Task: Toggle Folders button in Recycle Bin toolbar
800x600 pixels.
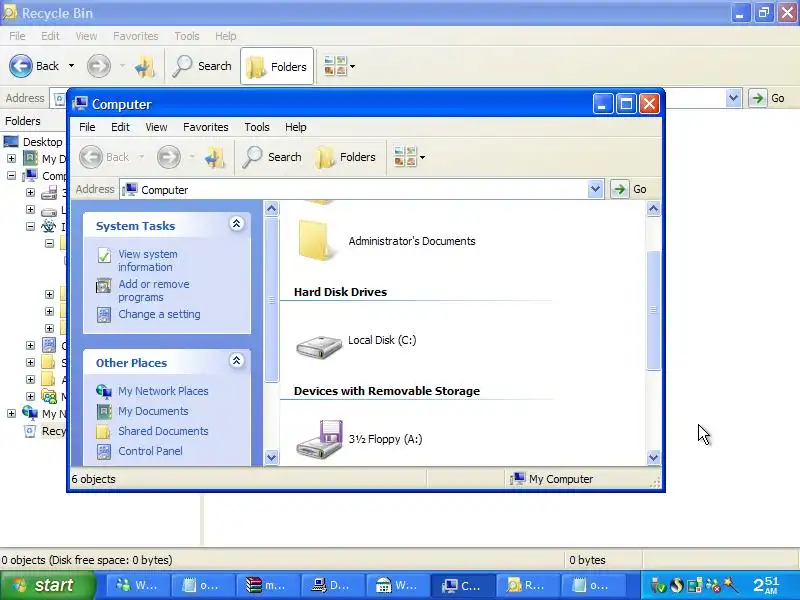Action: click(x=277, y=66)
